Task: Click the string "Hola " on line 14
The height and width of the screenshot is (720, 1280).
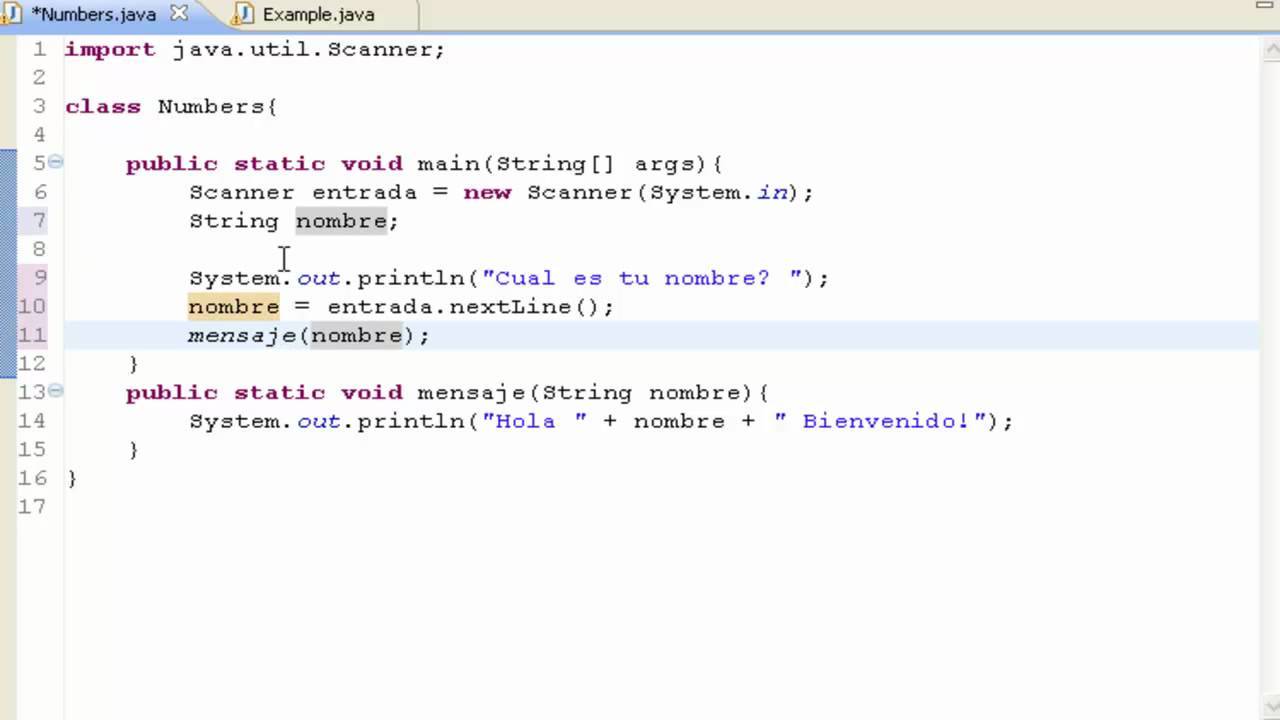Action: (535, 422)
